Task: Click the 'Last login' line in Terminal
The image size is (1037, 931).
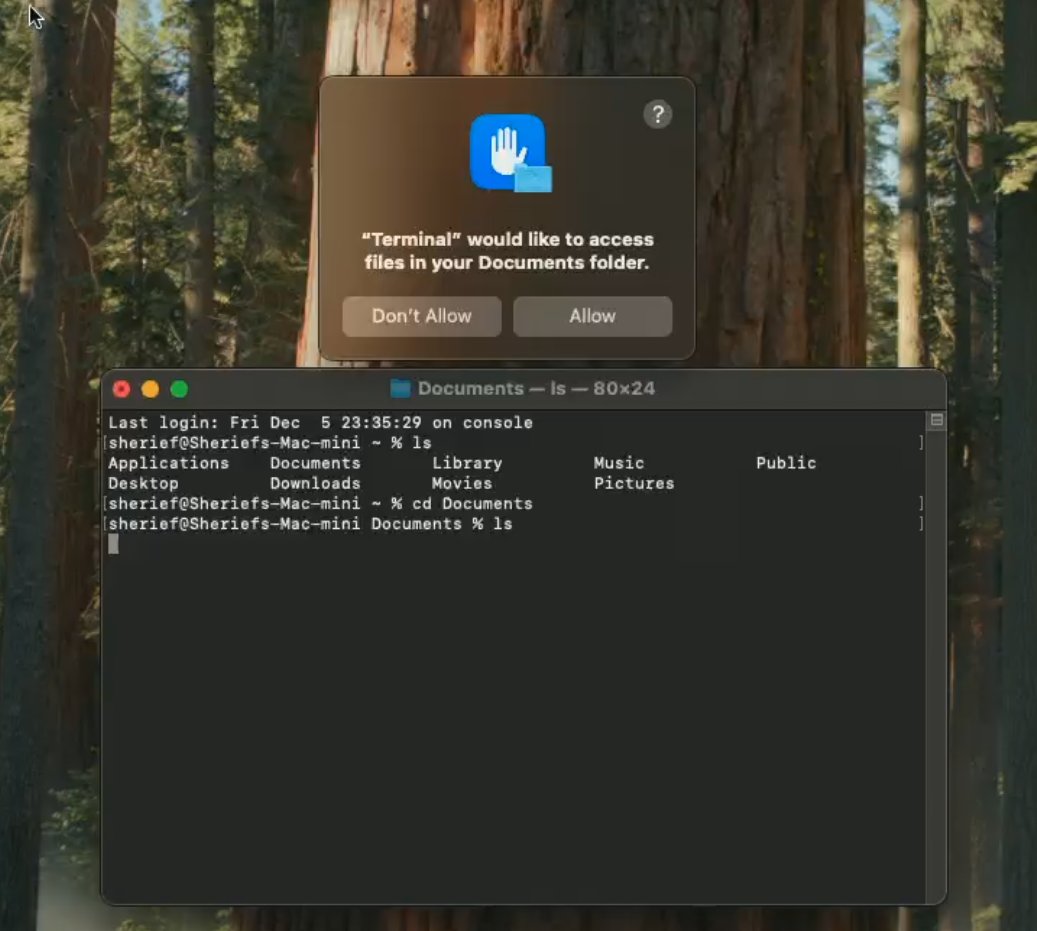Action: (320, 422)
